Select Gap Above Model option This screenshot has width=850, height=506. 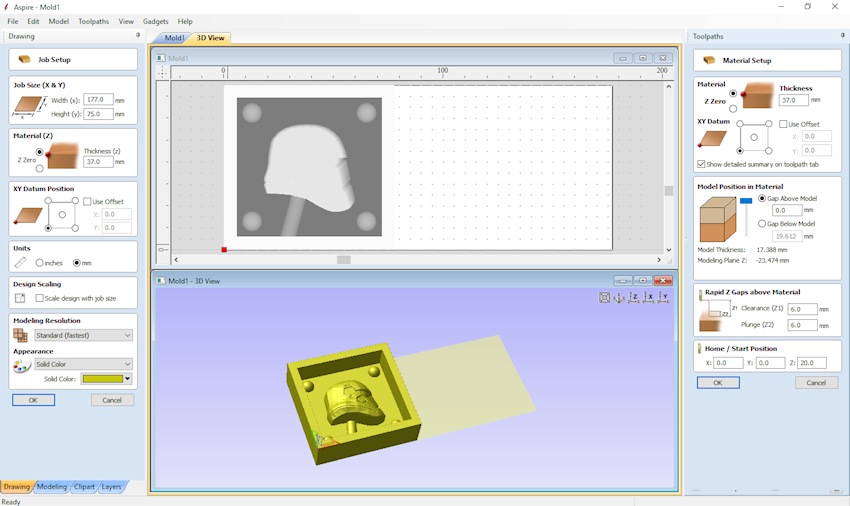pos(762,198)
